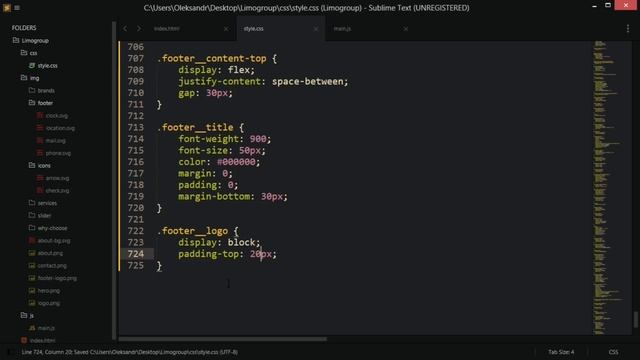Viewport: 640px width, 360px height.
Task: Open the tab overflow three-dots menu
Action: pos(628,29)
